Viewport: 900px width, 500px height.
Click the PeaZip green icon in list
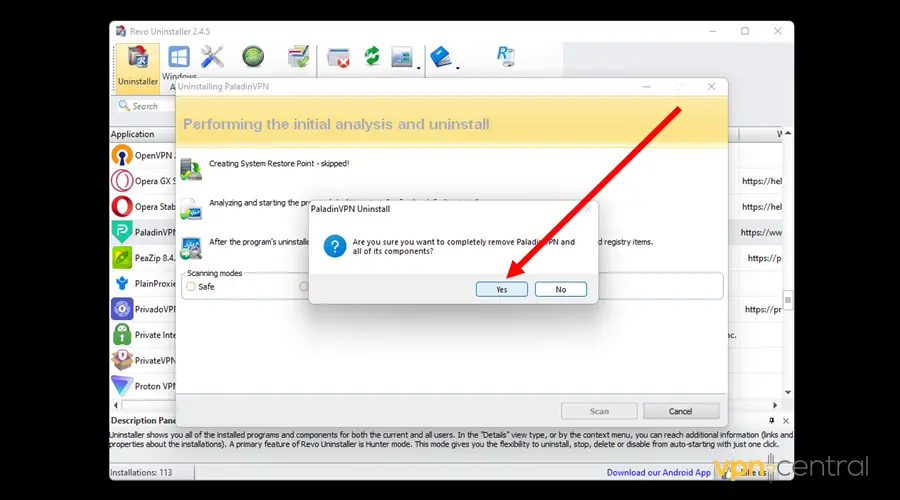click(x=122, y=258)
